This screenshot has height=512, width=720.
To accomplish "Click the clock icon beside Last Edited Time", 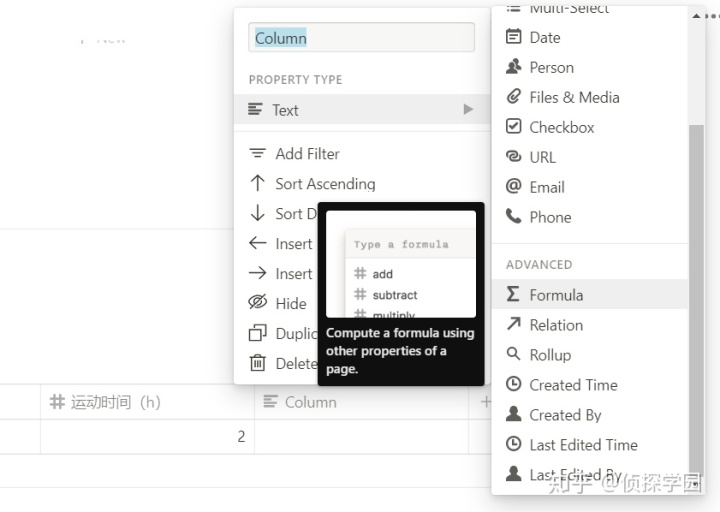I will click(513, 443).
